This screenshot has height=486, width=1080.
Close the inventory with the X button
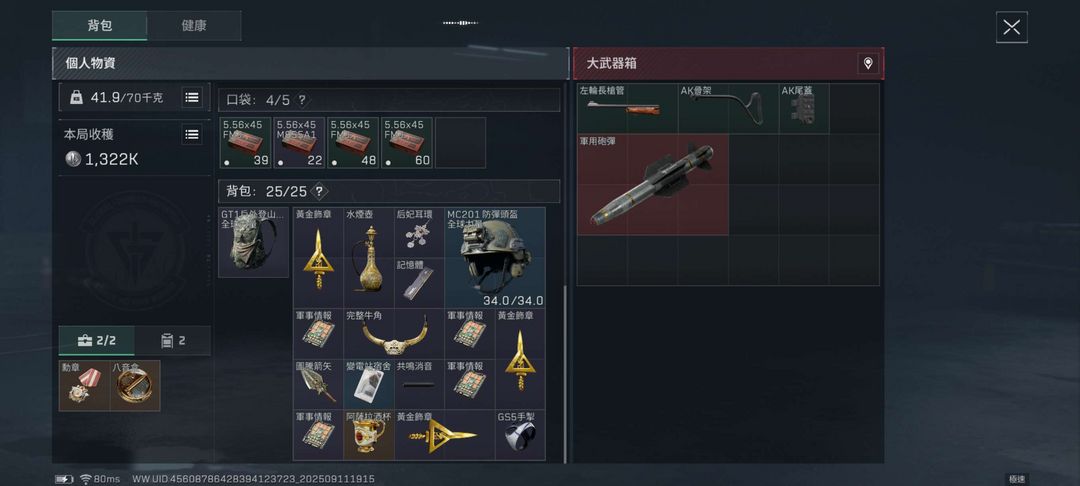pos(1011,28)
